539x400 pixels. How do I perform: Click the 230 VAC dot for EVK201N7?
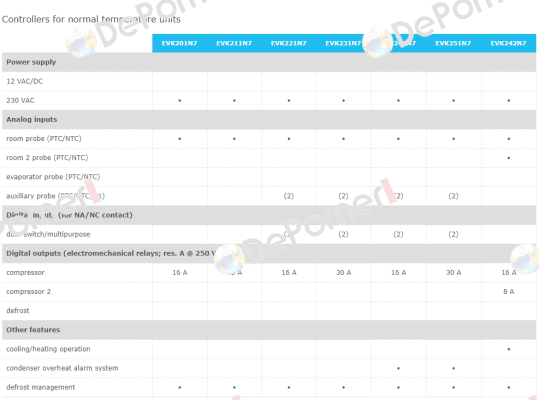179,101
